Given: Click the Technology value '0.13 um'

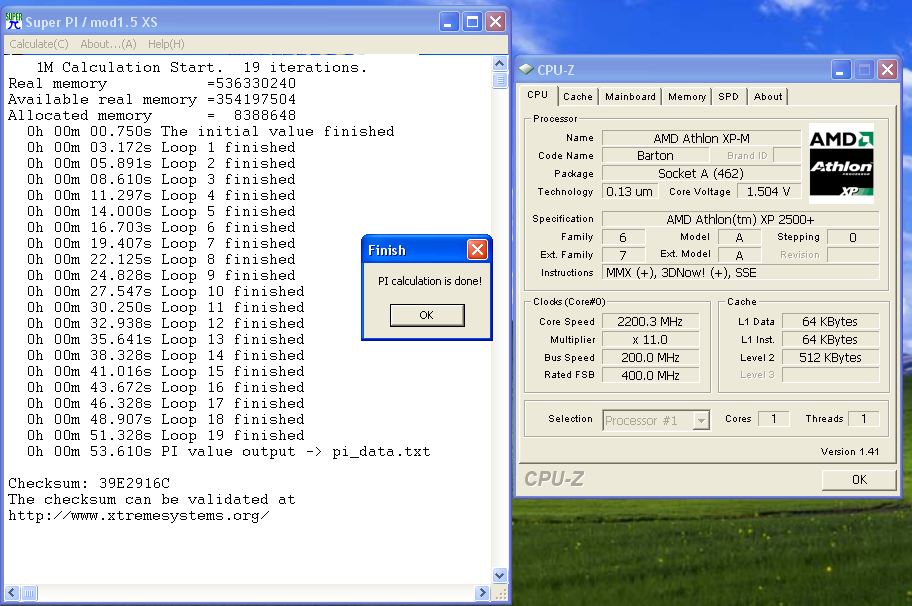Looking at the screenshot, I should 630,191.
